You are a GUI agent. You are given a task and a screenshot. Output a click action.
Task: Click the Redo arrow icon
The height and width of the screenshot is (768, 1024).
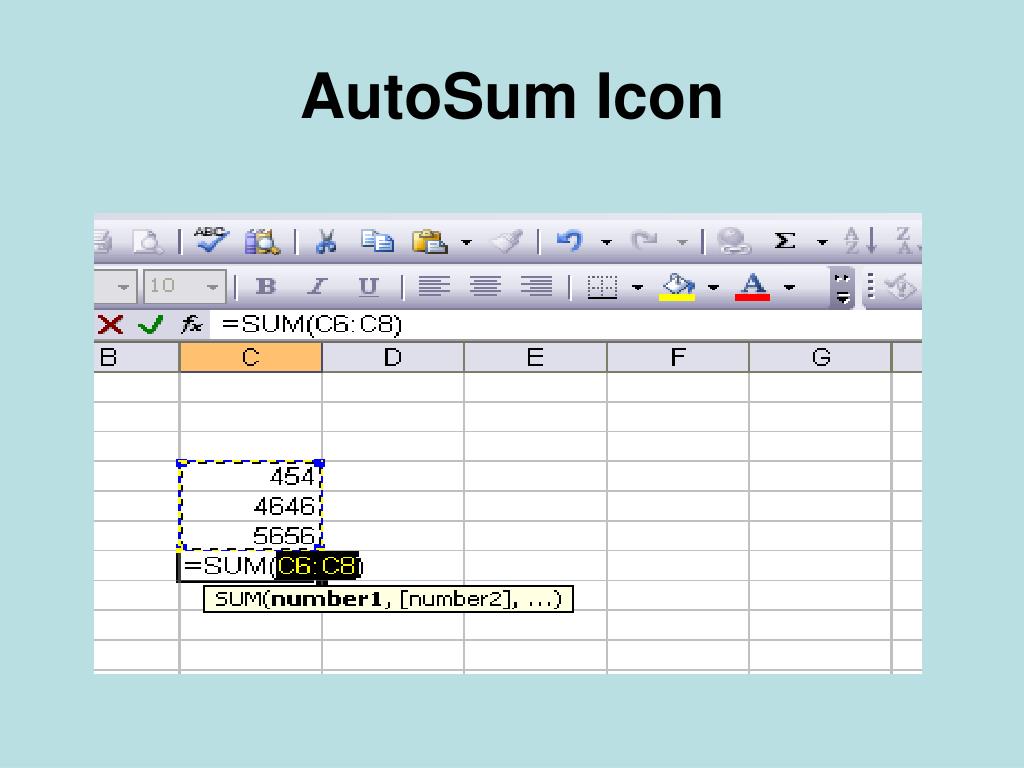coord(645,241)
